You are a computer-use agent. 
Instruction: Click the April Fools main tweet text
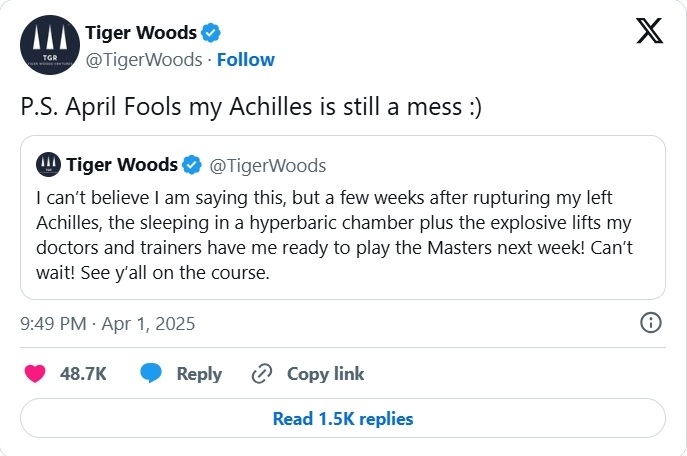251,107
